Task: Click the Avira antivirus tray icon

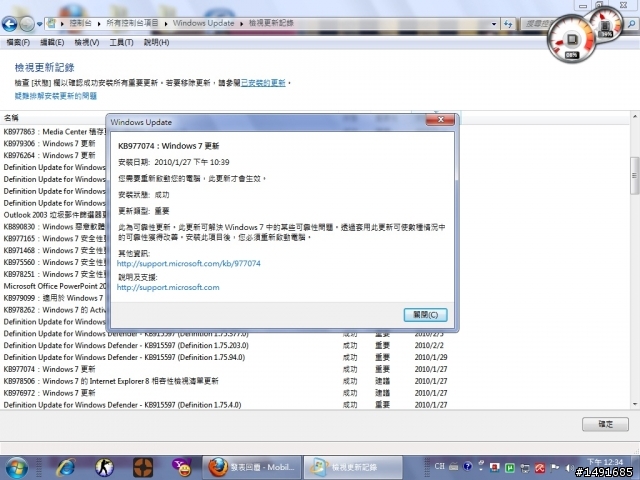Action: [540, 468]
